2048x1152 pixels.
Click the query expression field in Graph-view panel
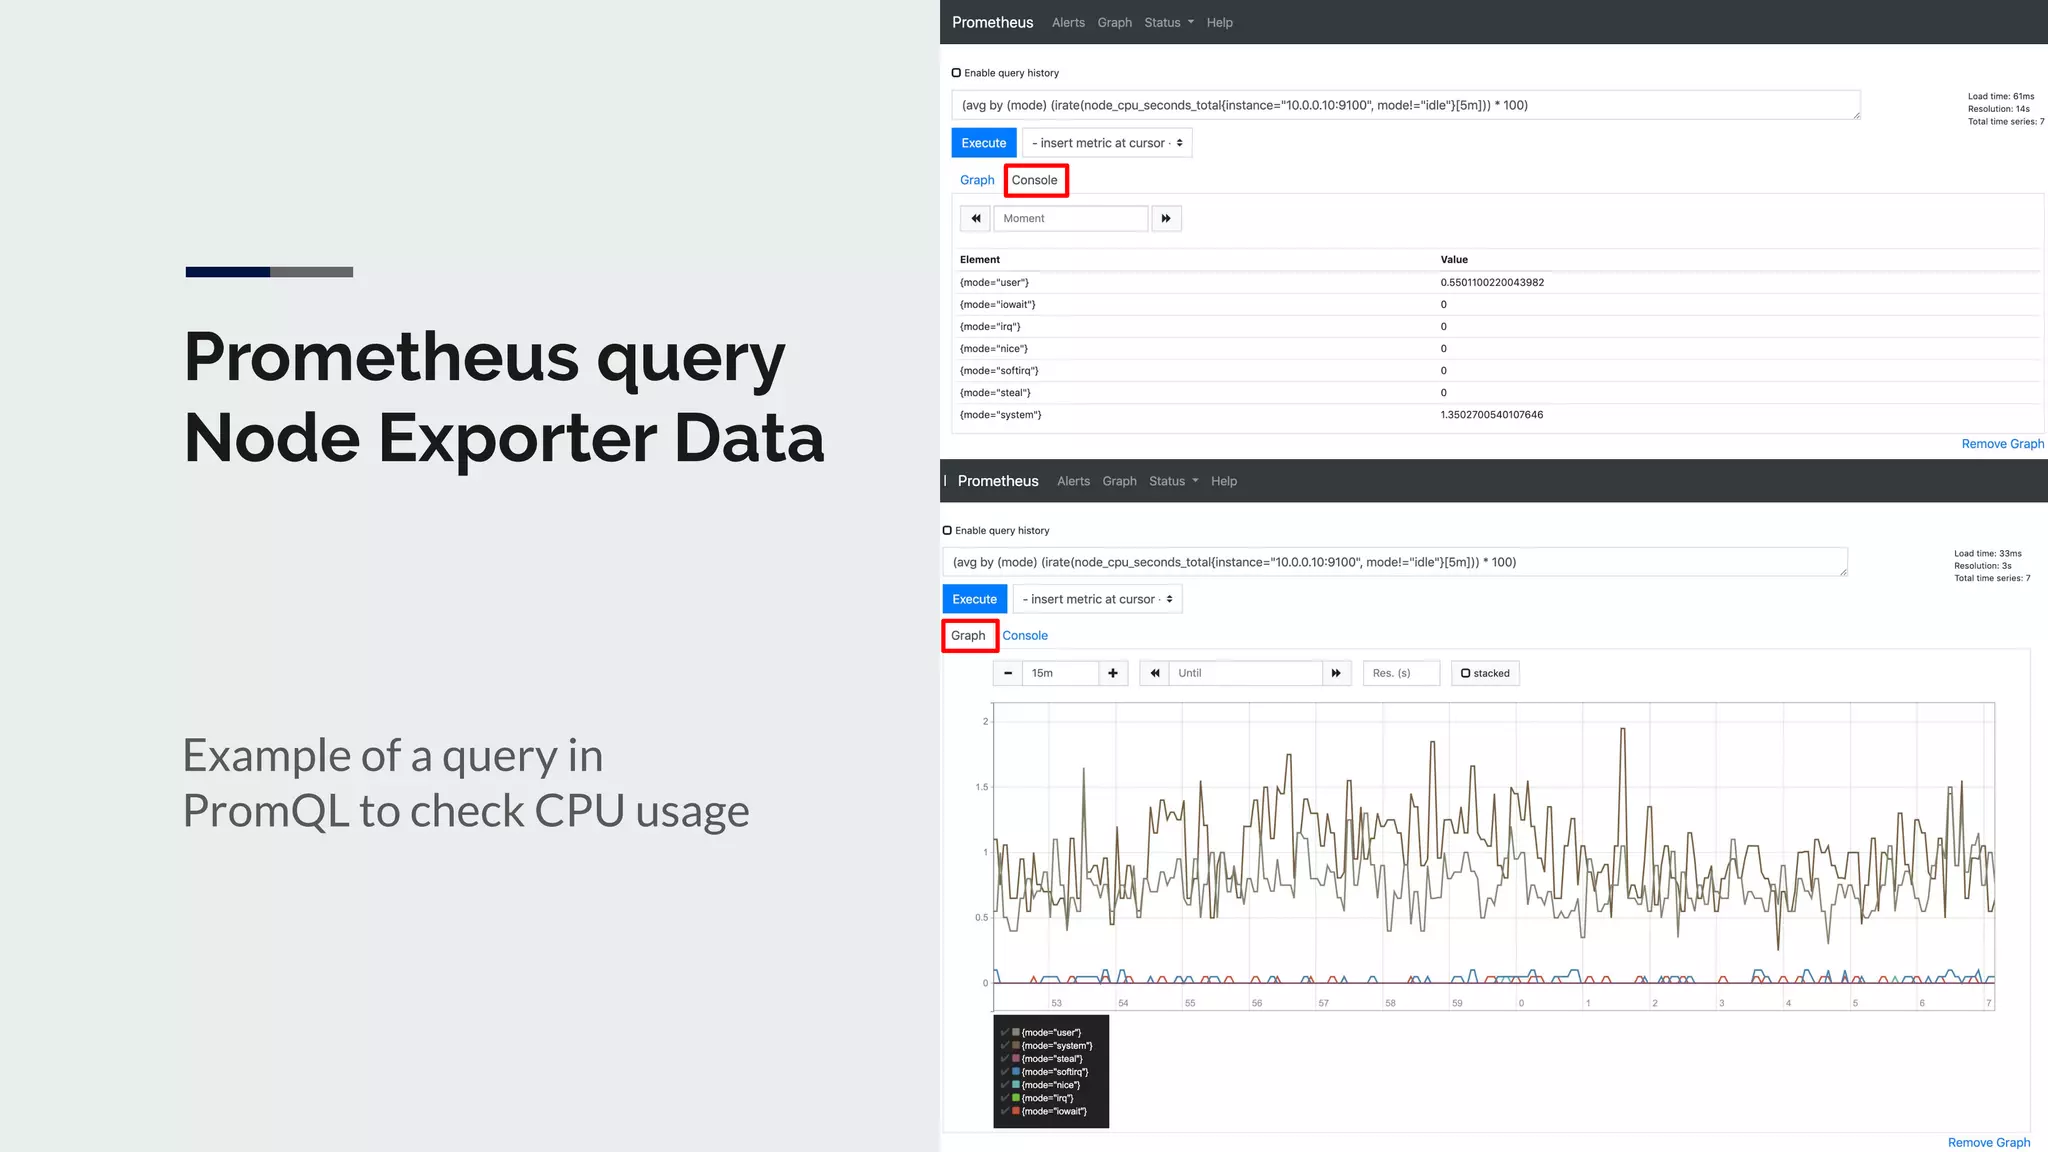pyautogui.click(x=1395, y=562)
